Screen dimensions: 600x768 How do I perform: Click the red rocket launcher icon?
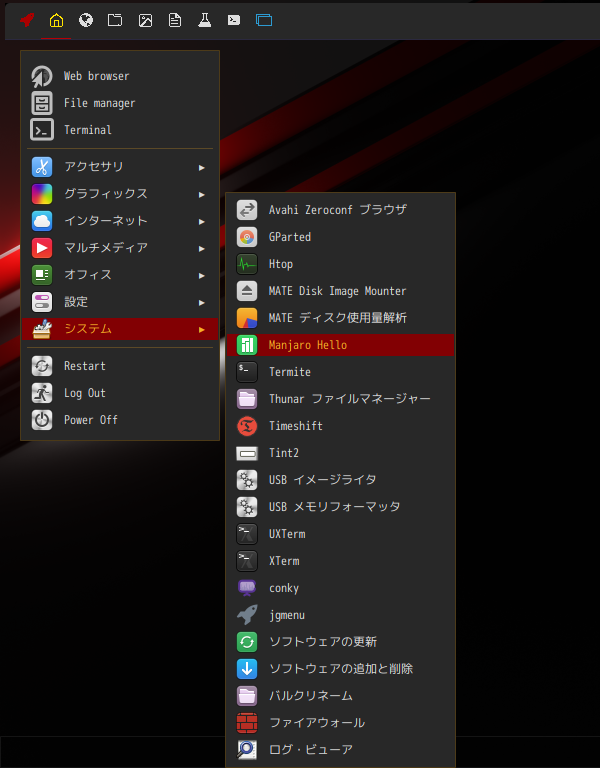click(27, 20)
